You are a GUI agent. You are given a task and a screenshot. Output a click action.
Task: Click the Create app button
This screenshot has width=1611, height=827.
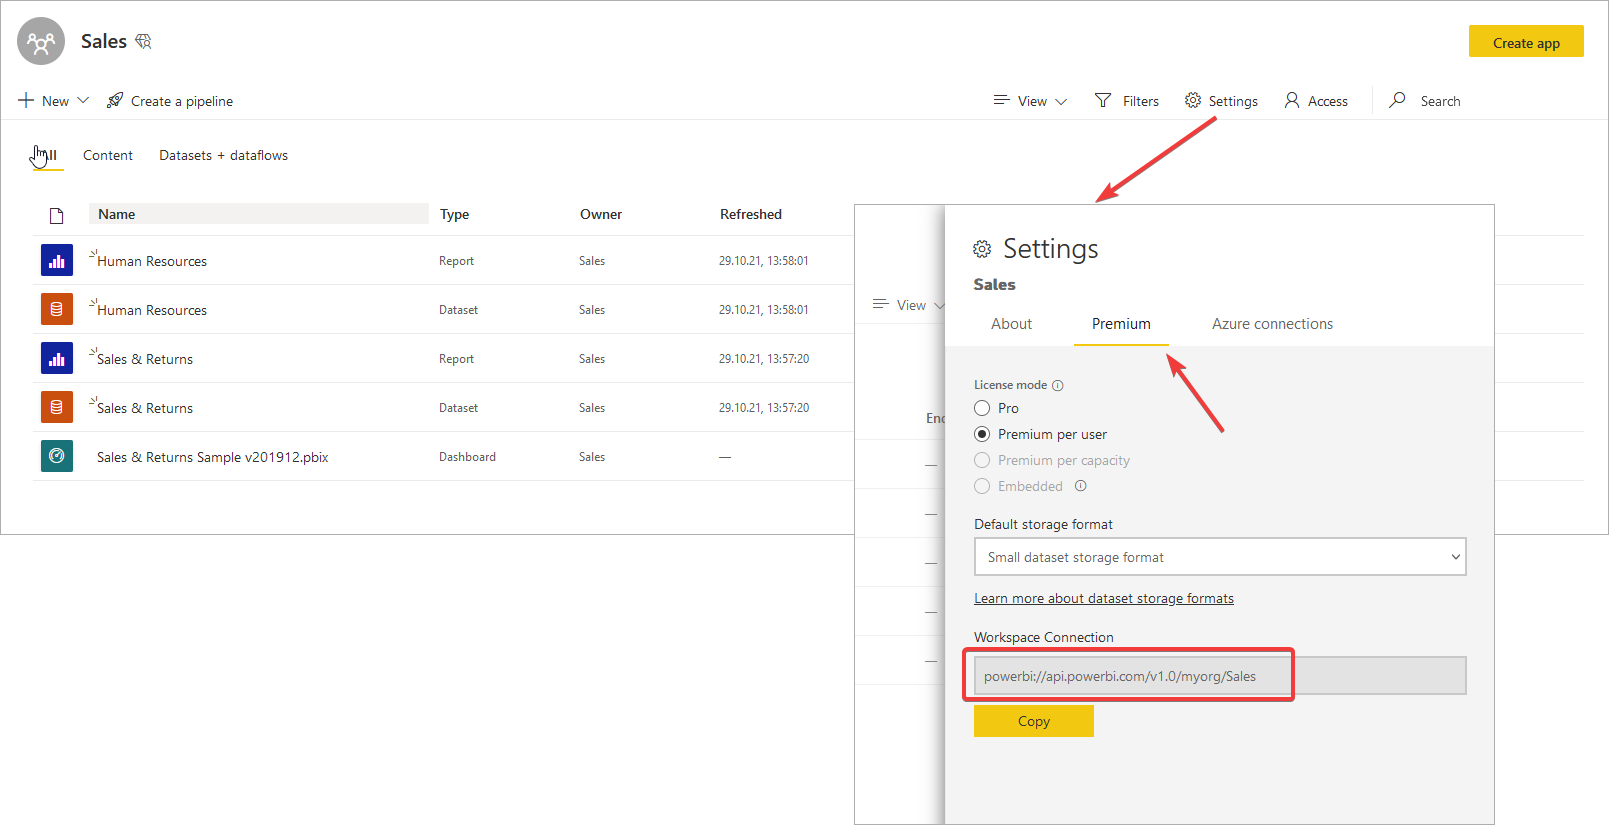click(1525, 42)
